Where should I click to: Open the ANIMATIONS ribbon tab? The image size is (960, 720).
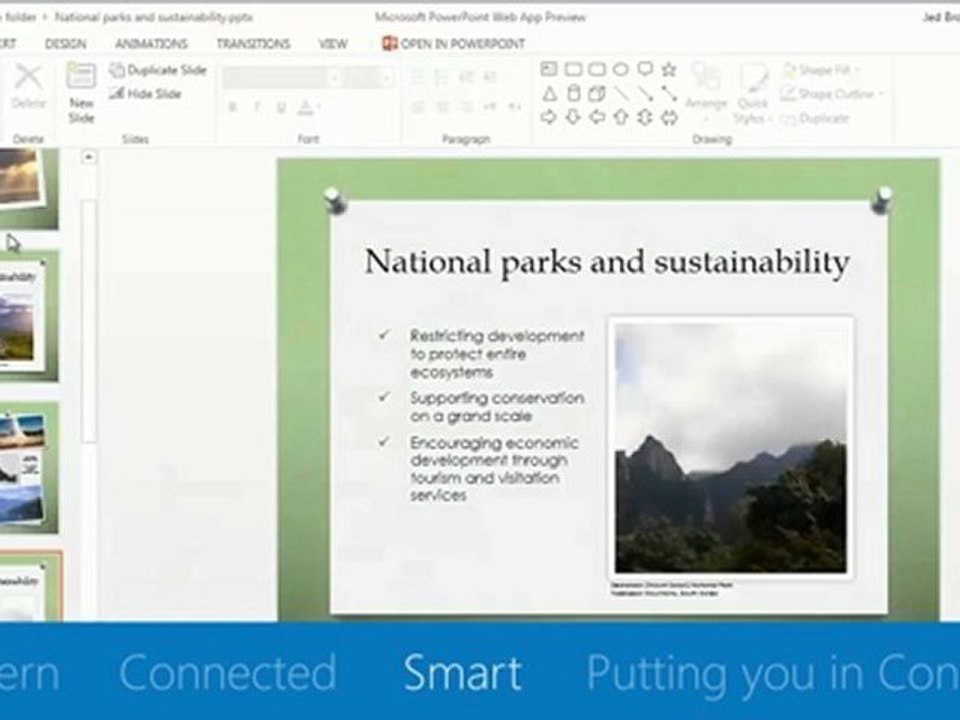point(151,43)
